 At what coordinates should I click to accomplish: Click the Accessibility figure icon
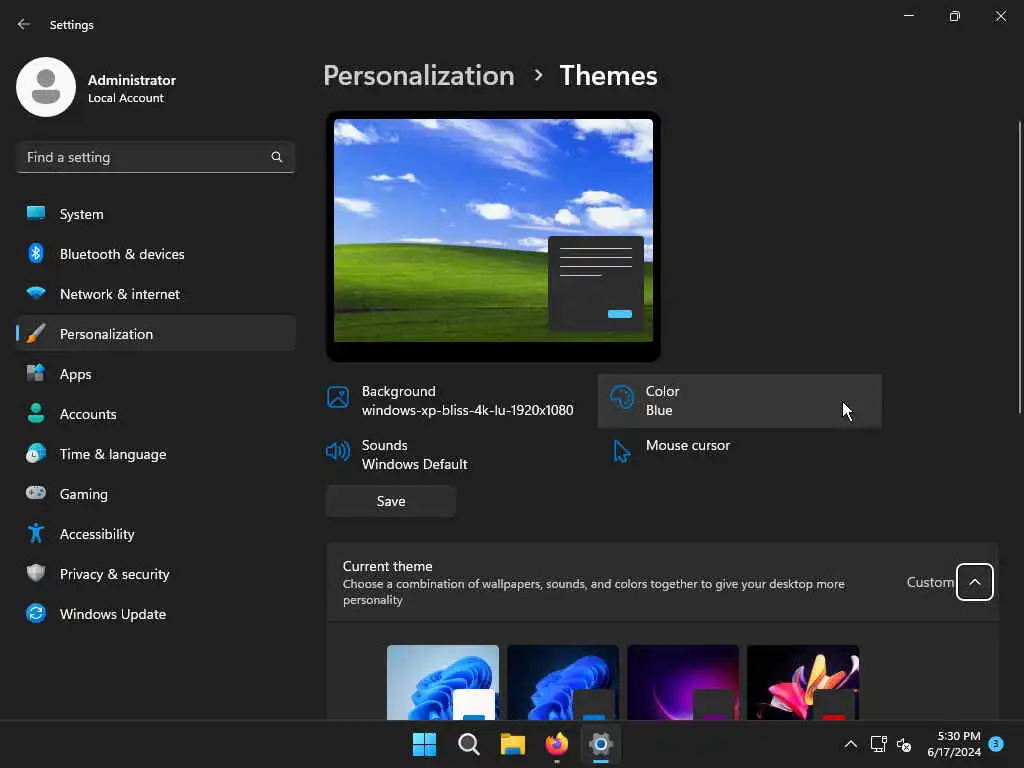point(36,534)
